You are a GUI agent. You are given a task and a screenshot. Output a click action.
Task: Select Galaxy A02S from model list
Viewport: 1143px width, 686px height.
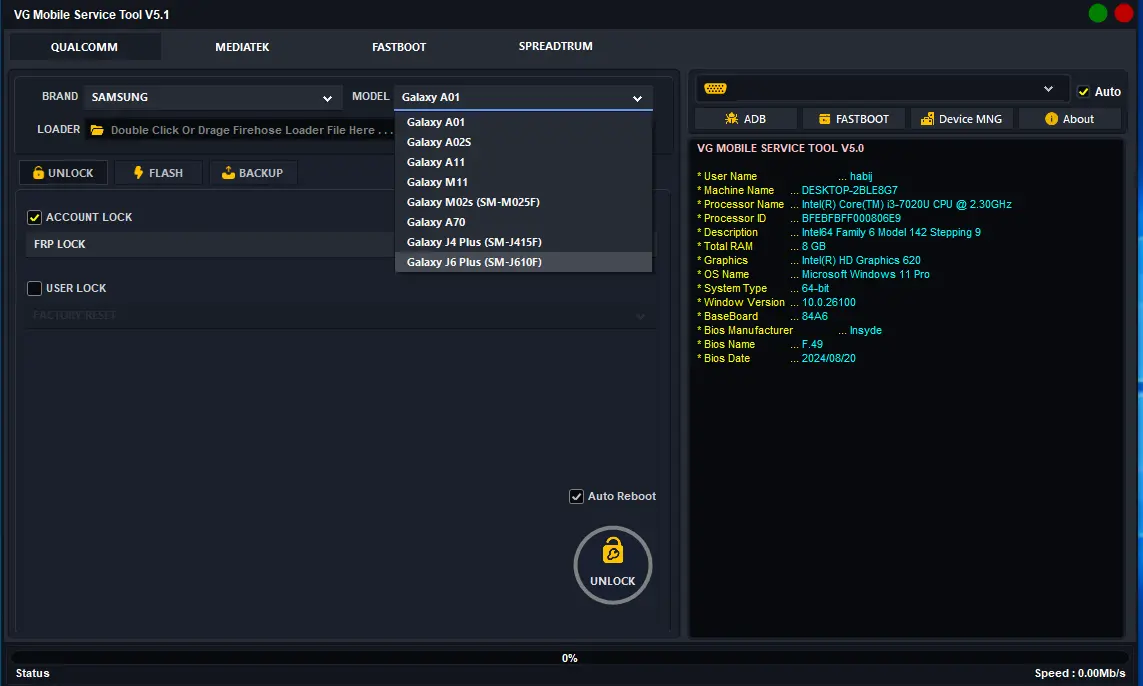click(x=523, y=142)
